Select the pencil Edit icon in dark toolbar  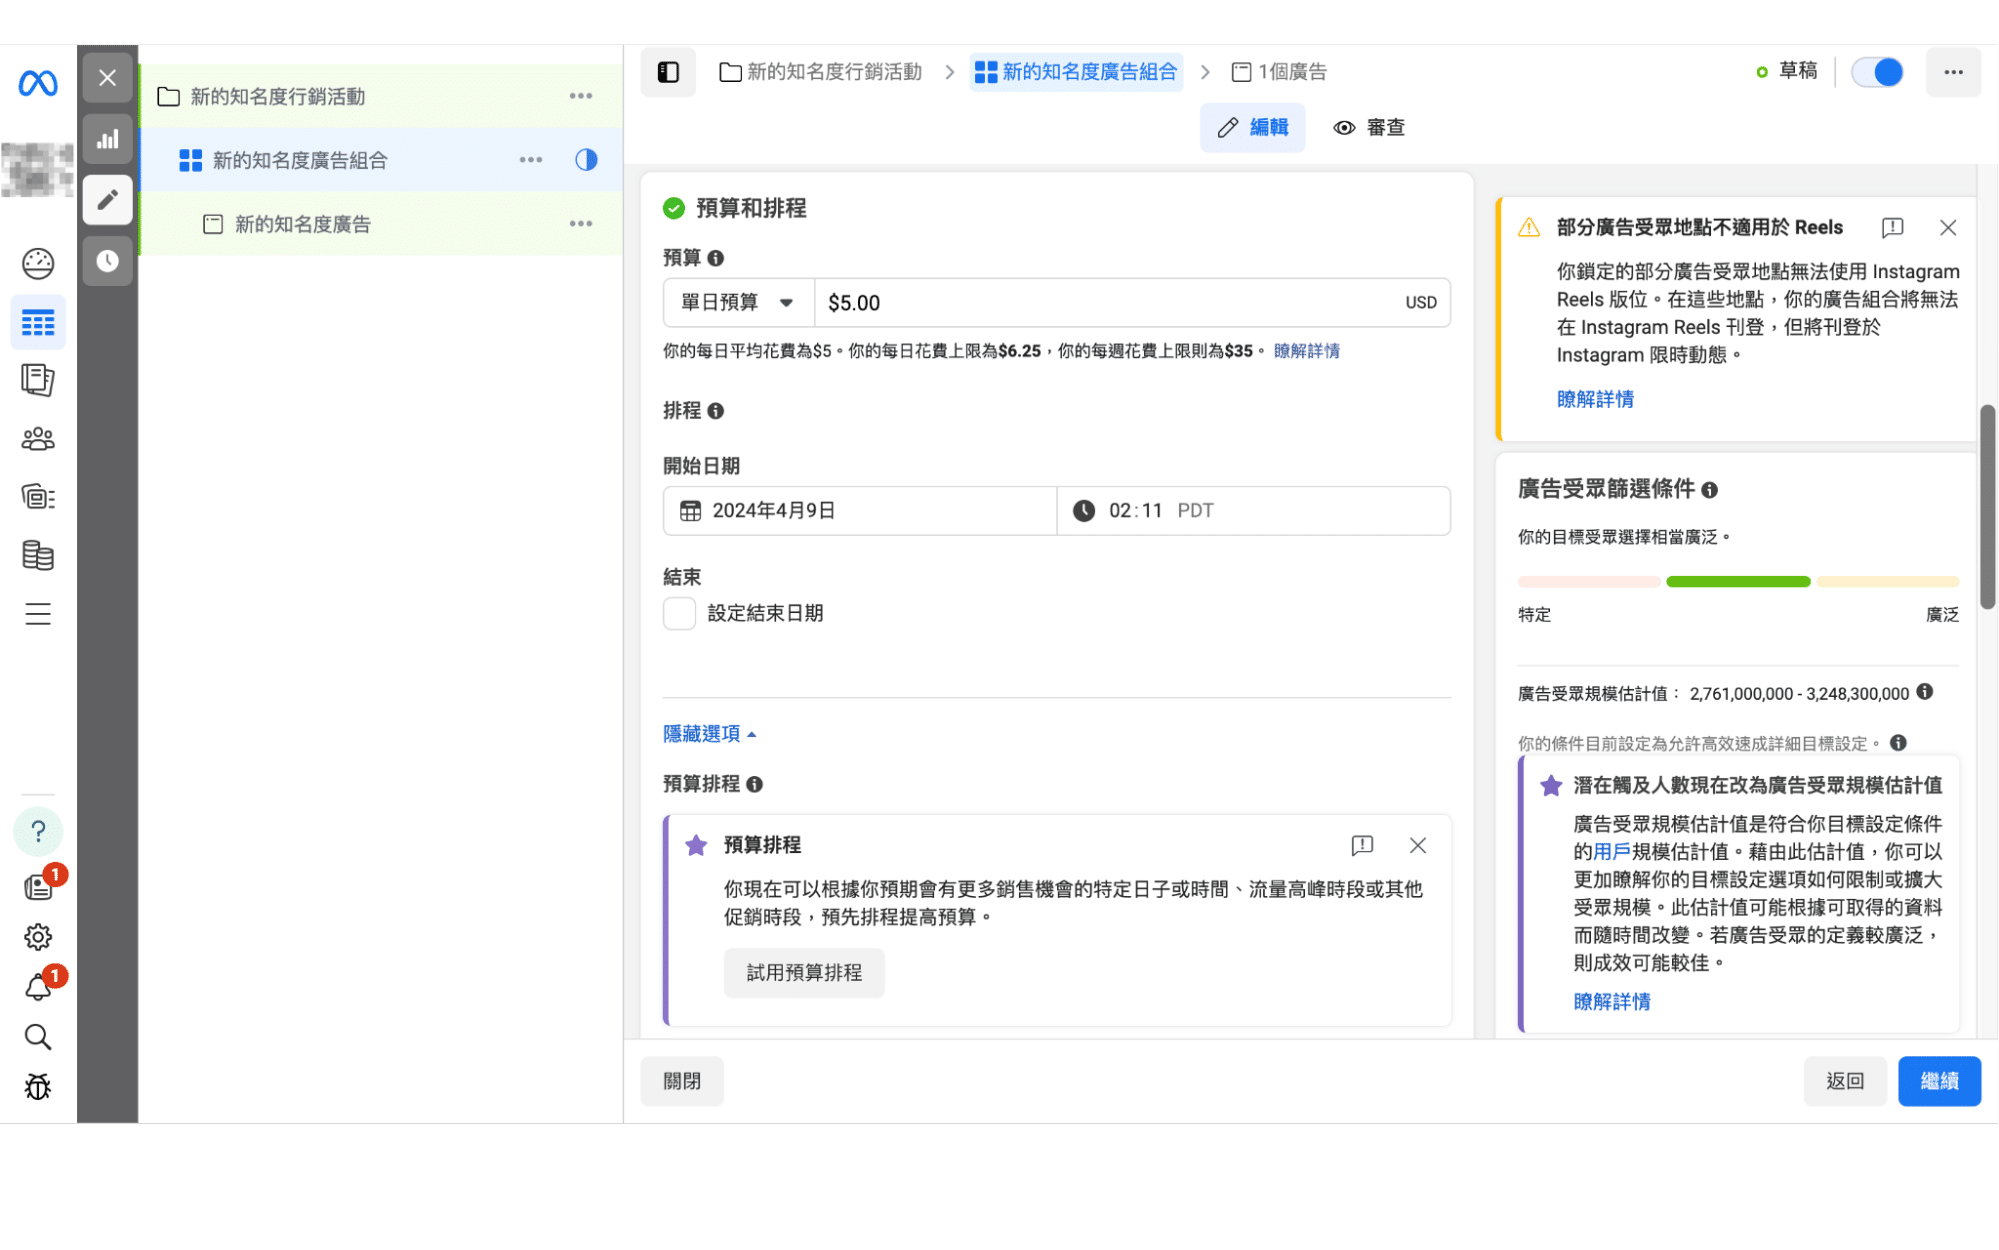(107, 199)
